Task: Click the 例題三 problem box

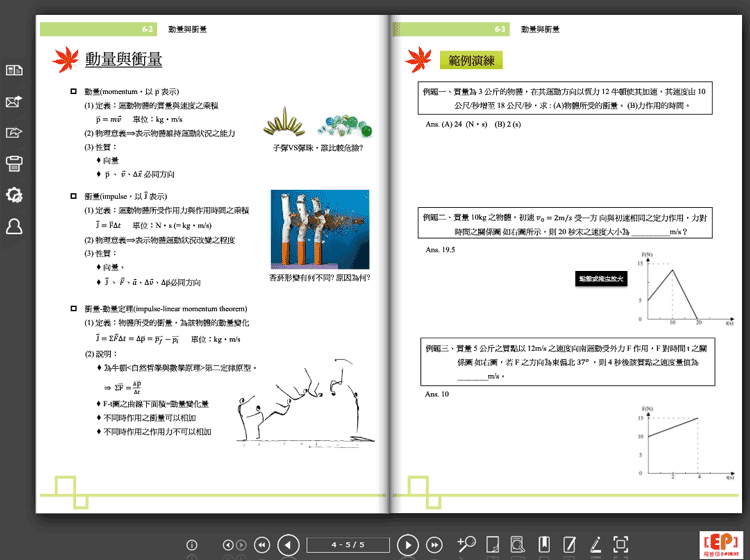Action: tap(567, 362)
